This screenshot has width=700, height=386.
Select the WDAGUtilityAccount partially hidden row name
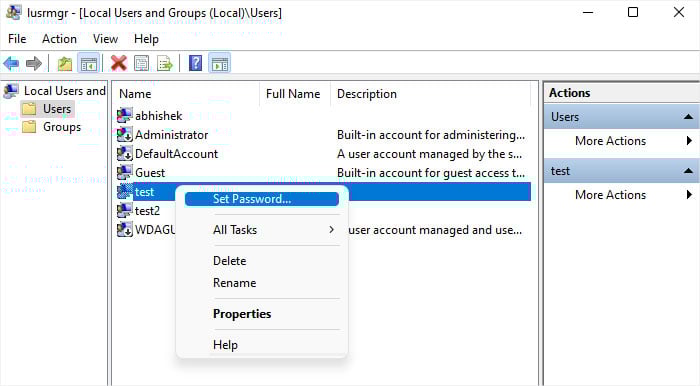[x=155, y=230]
